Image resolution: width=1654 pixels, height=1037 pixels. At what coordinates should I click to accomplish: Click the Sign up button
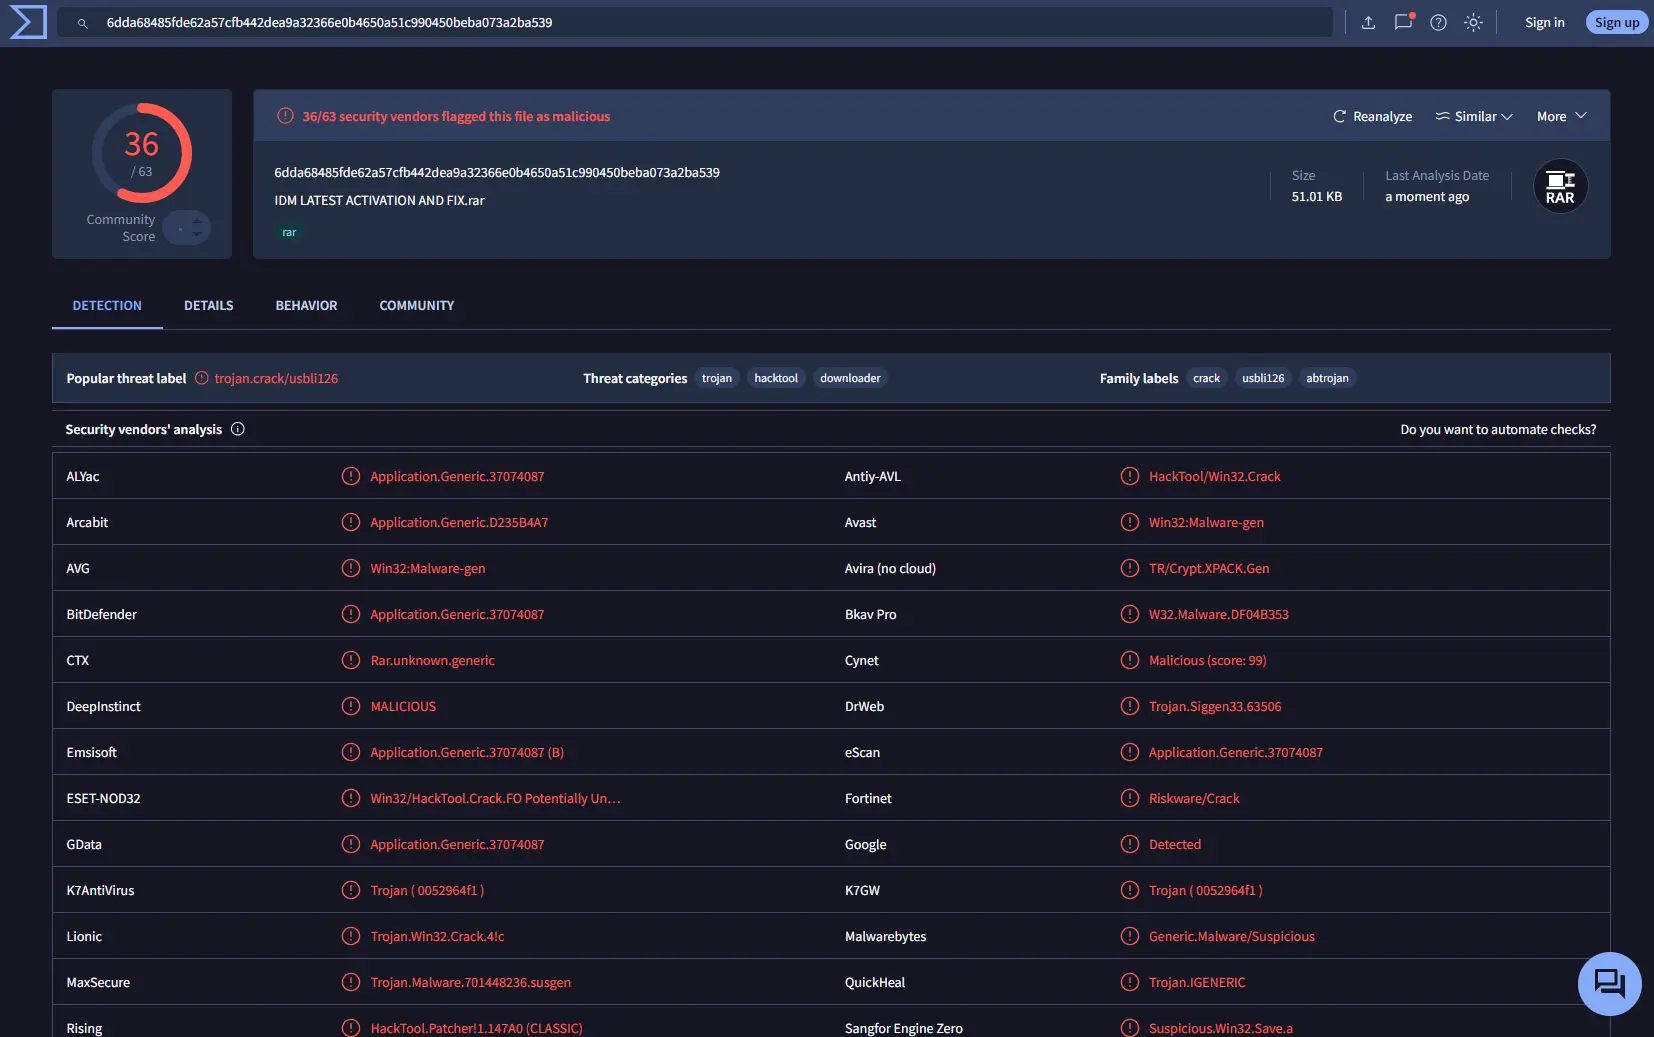[1616, 22]
